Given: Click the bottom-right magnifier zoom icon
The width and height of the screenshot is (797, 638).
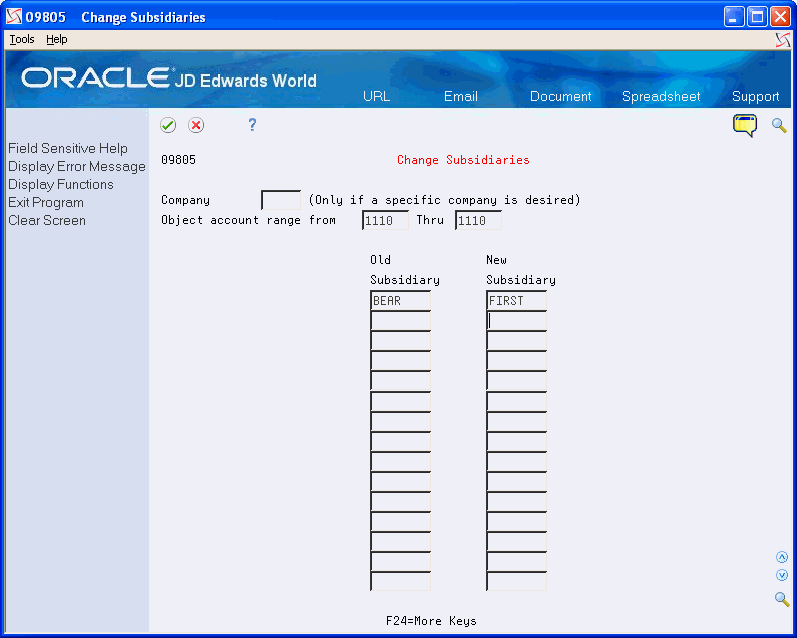Looking at the screenshot, I should [x=782, y=599].
